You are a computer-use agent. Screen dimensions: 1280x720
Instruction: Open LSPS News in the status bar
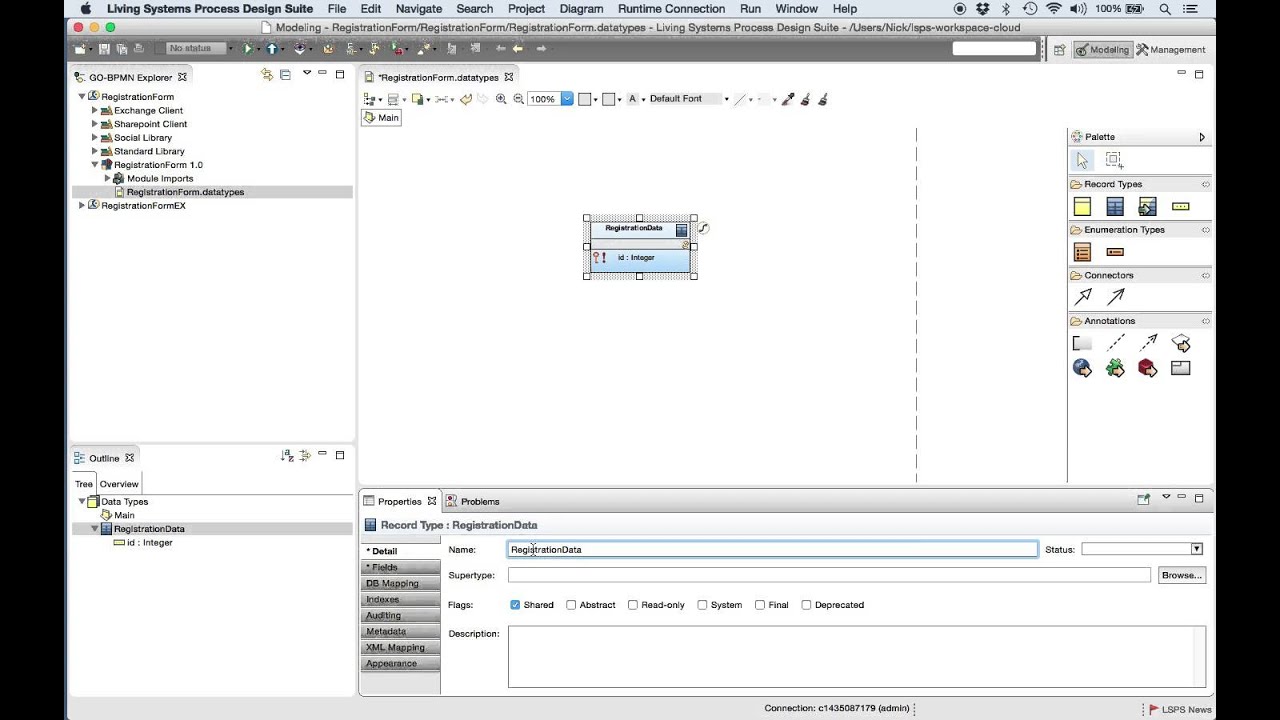click(1179, 709)
